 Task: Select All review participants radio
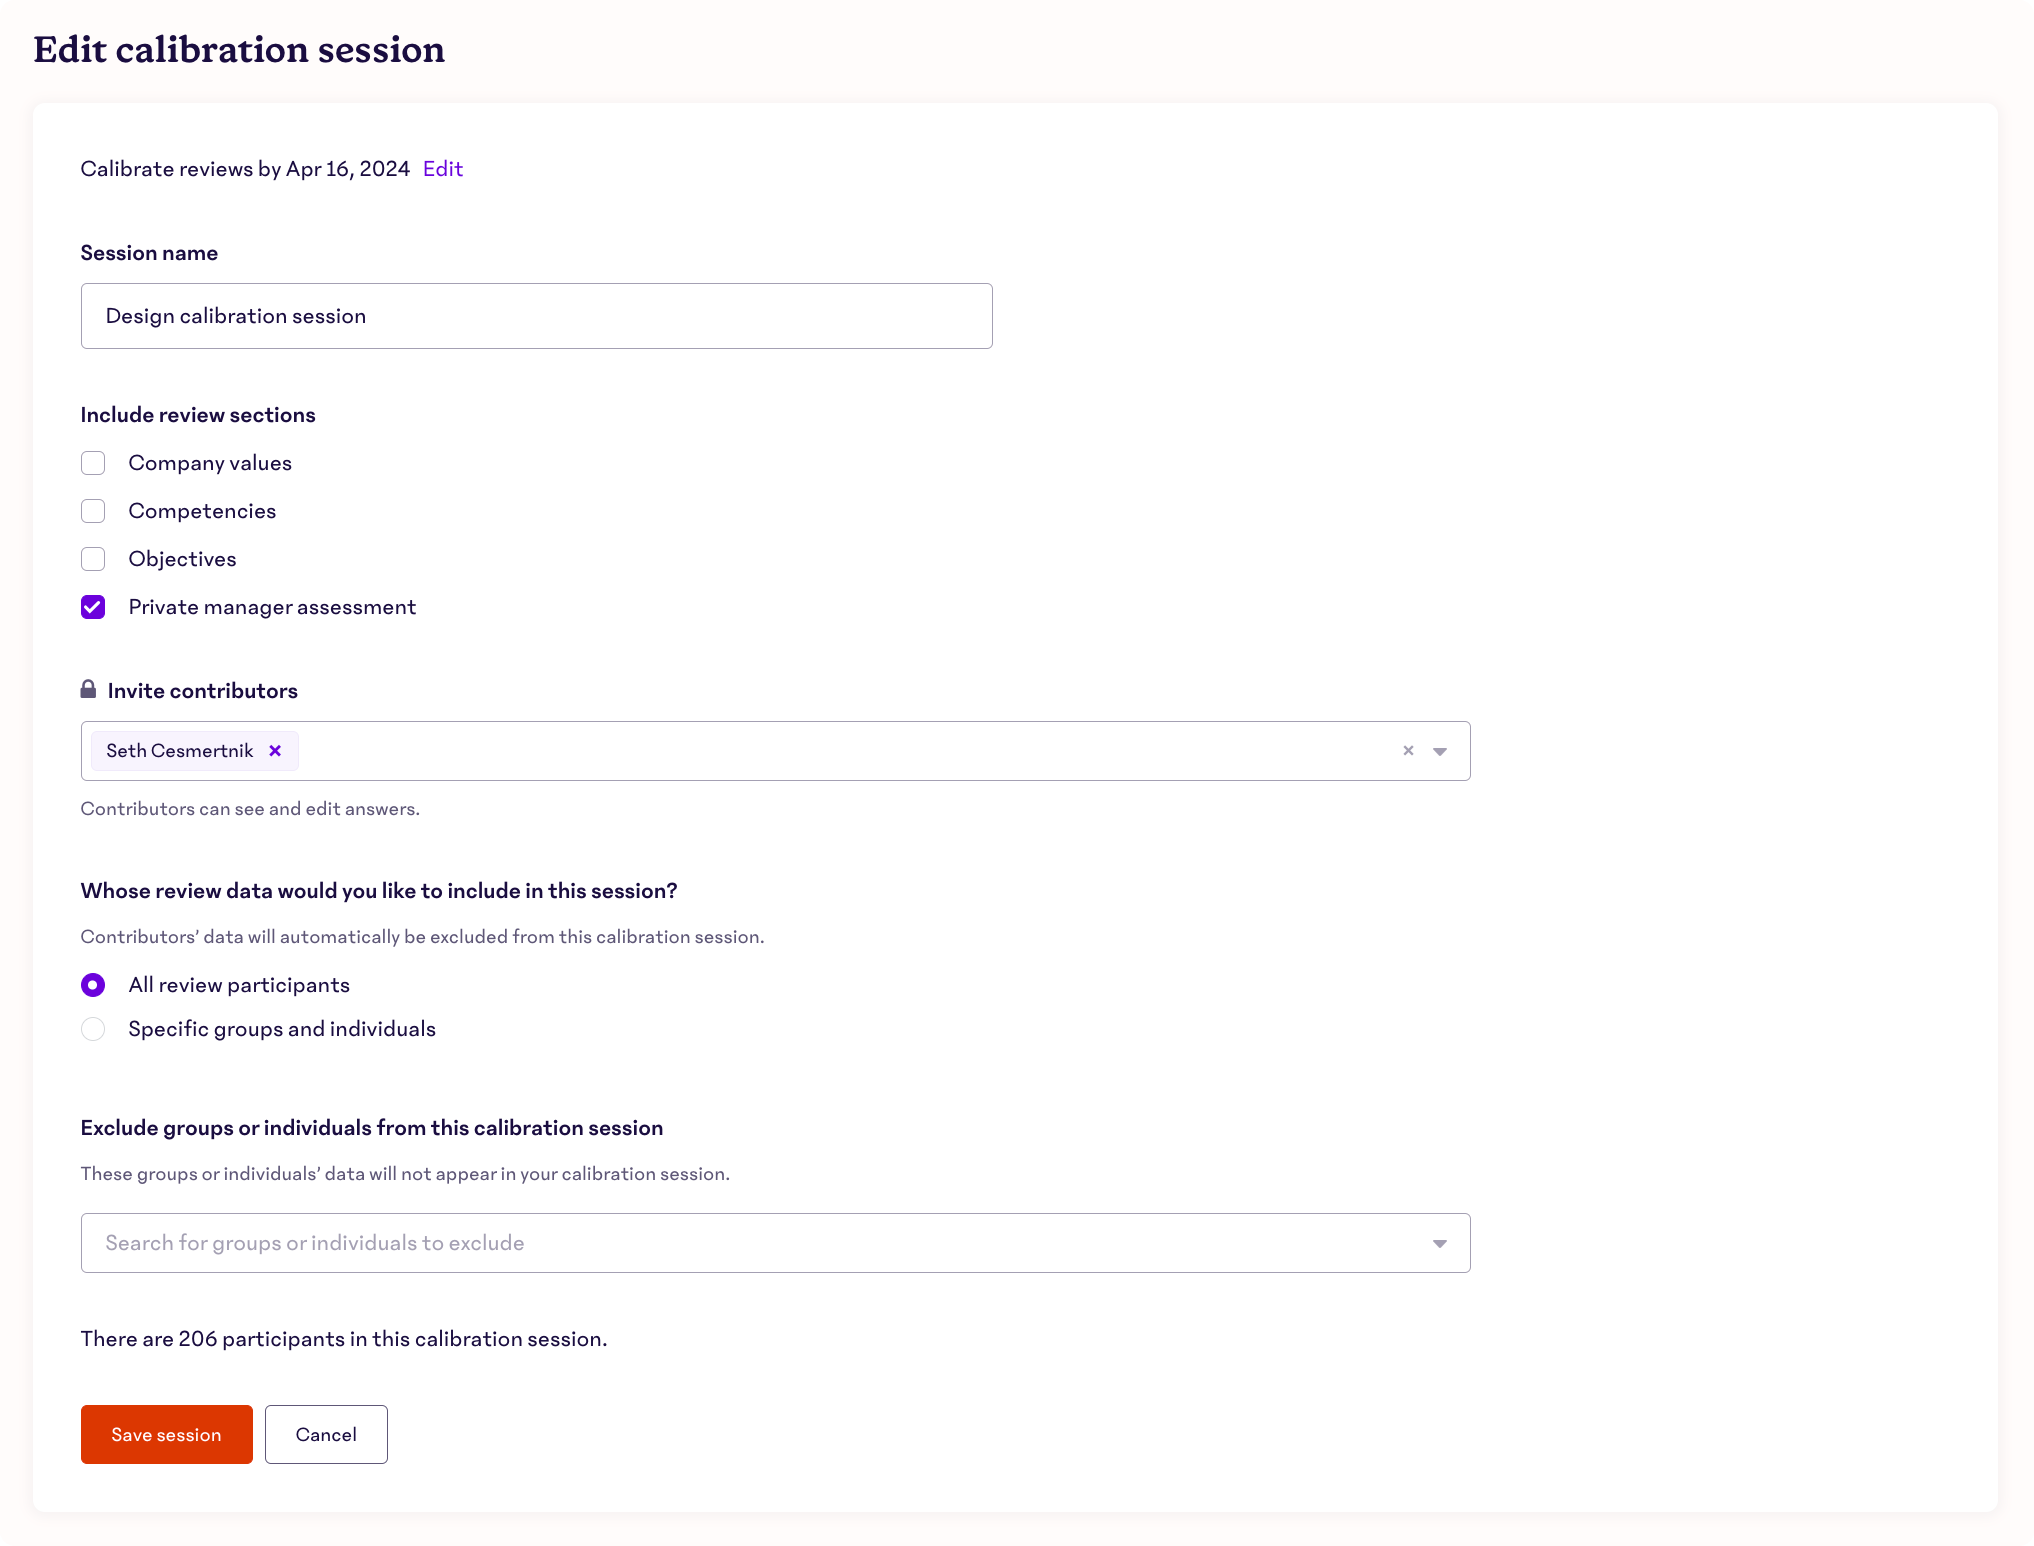click(93, 985)
